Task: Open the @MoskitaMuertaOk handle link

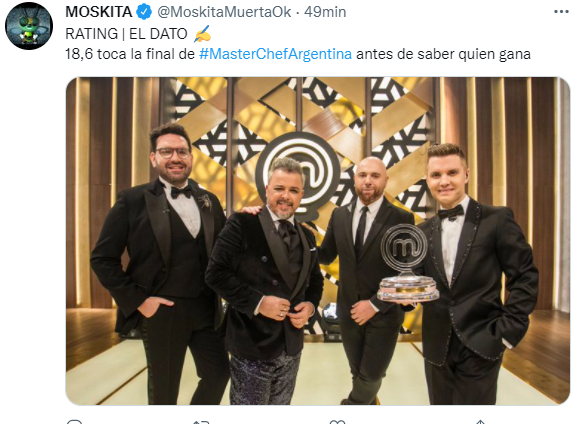Action: [224, 12]
